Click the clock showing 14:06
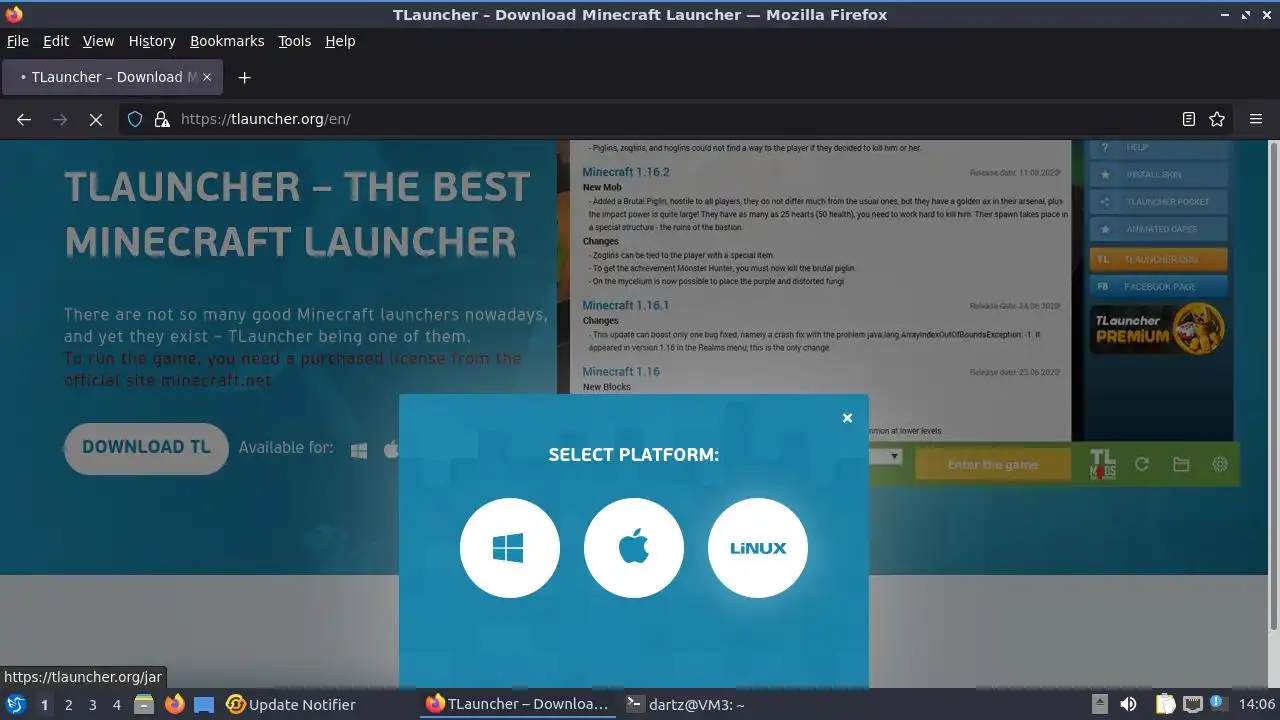 click(1256, 704)
